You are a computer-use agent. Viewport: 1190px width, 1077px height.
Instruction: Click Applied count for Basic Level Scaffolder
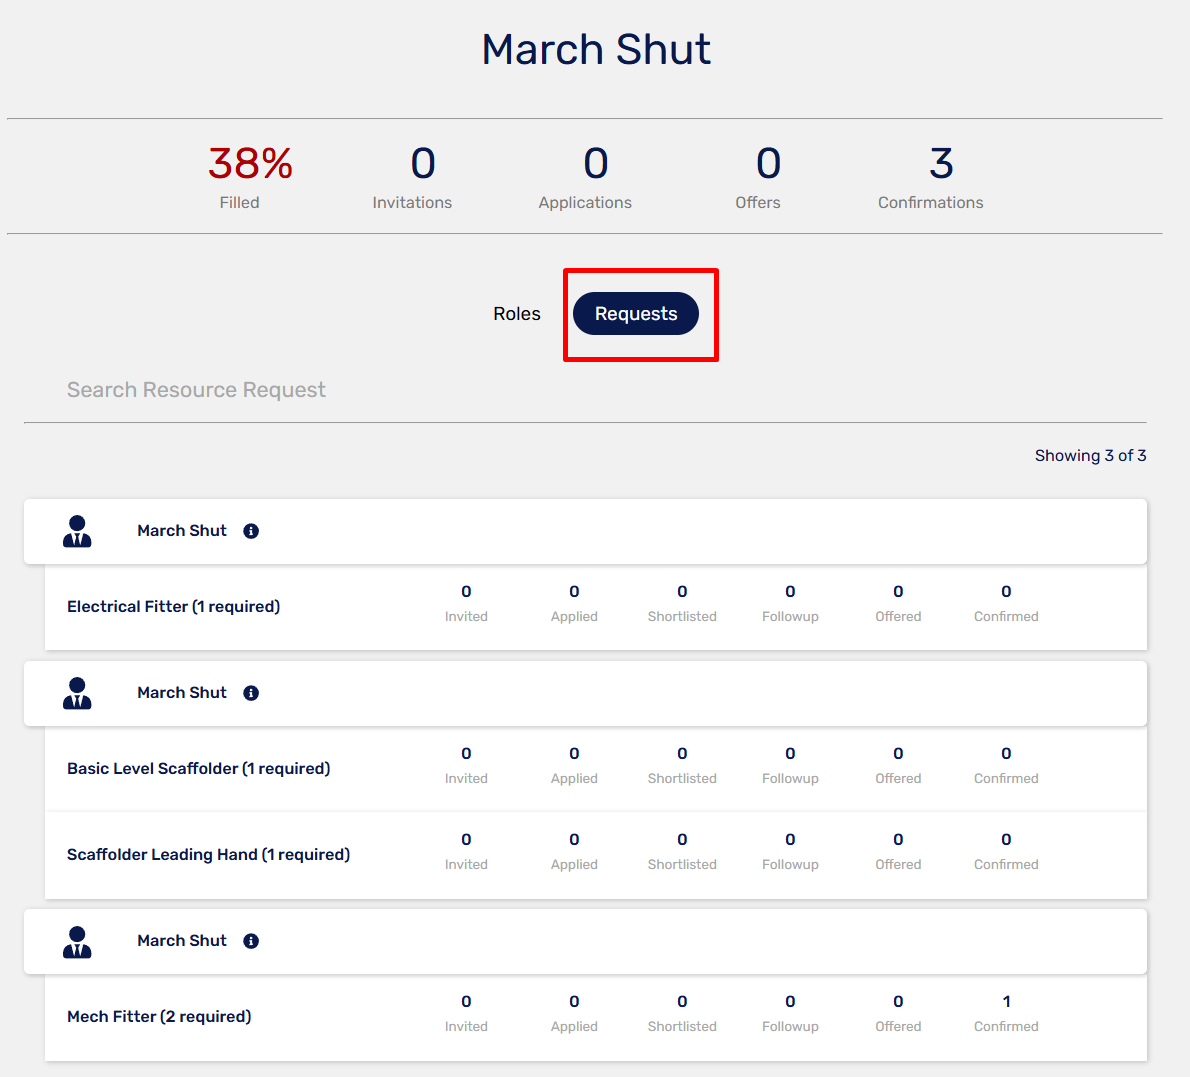coord(575,765)
